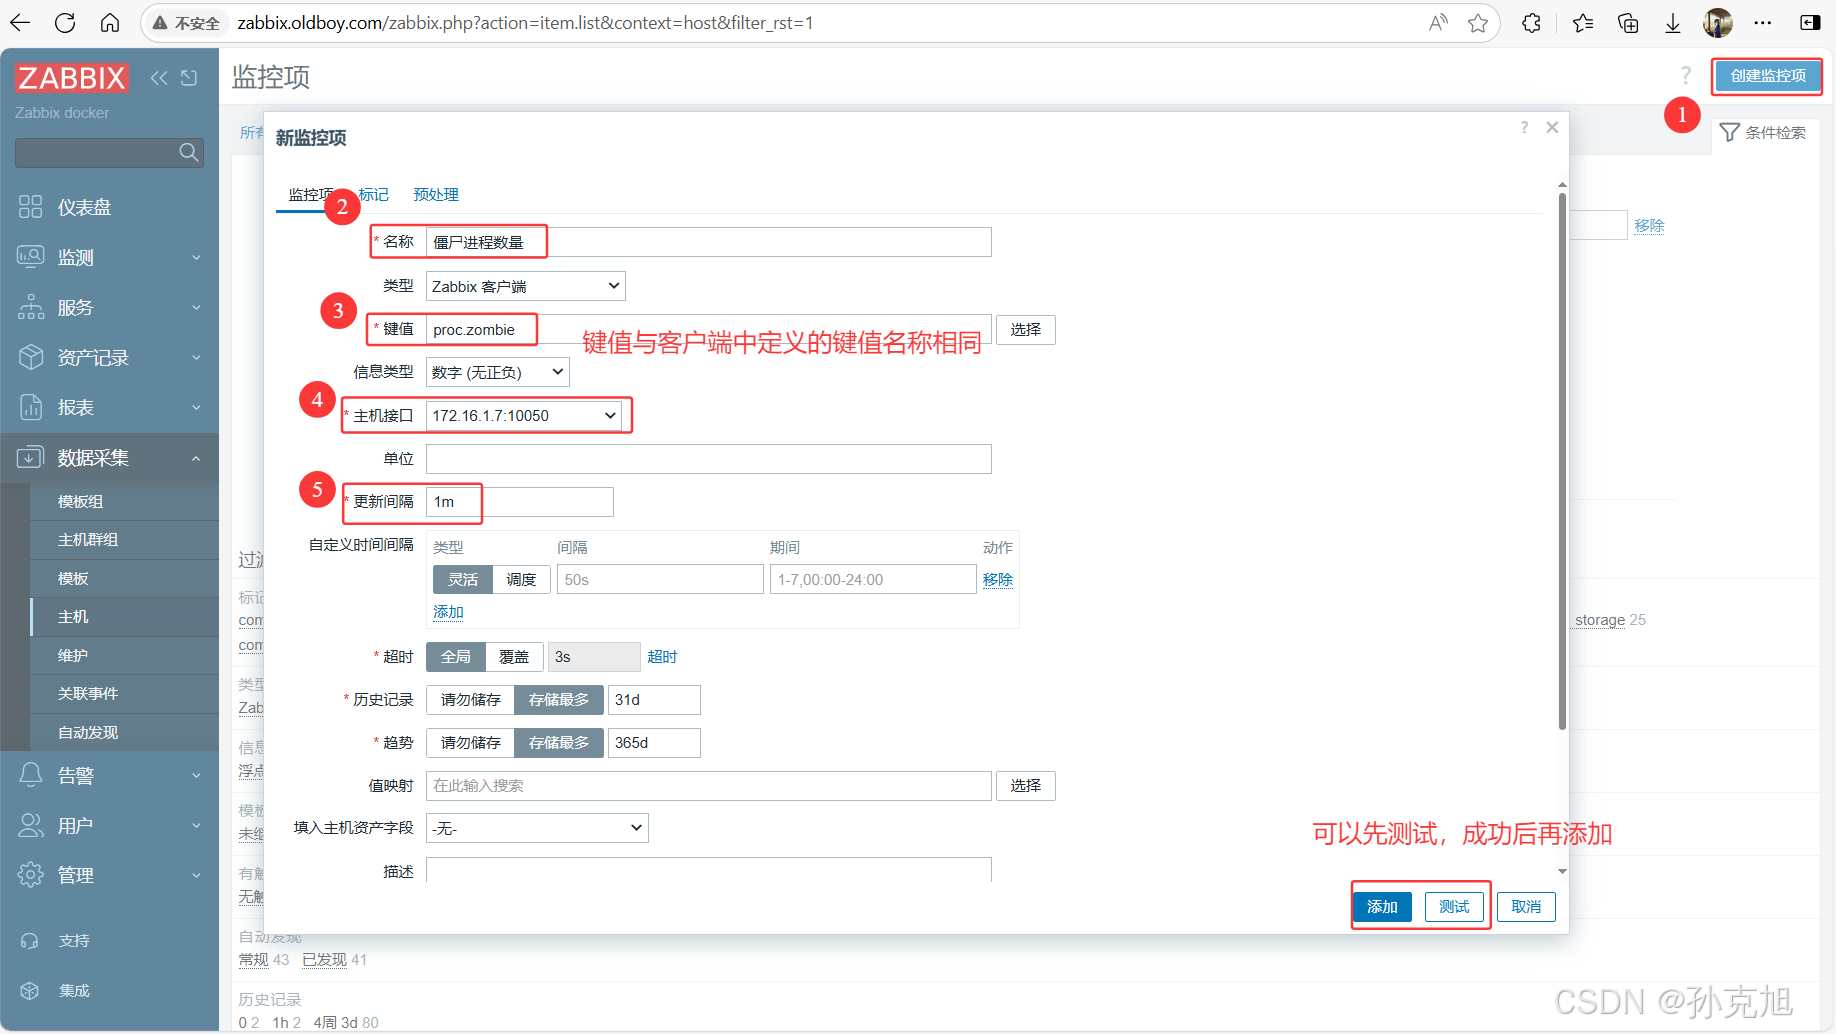This screenshot has height=1034, width=1836.
Task: Open browser collections icon
Action: (x=1628, y=23)
